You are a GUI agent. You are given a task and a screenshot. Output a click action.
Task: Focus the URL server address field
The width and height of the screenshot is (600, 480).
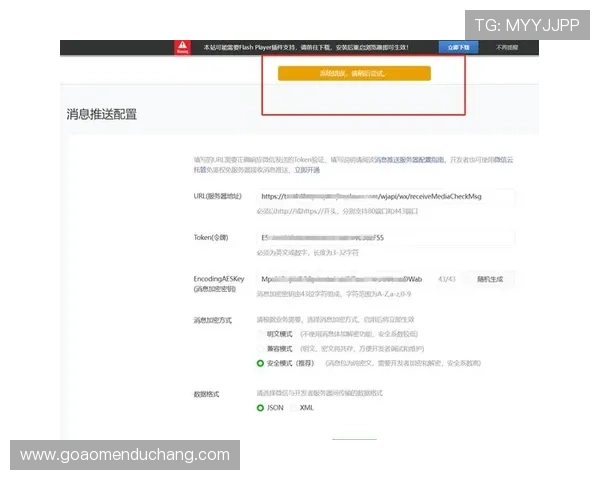point(385,196)
